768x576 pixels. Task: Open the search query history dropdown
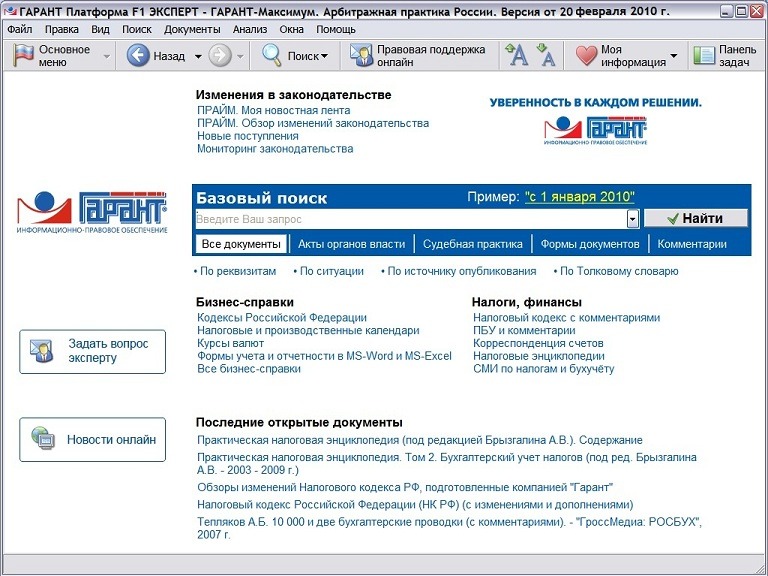[633, 218]
